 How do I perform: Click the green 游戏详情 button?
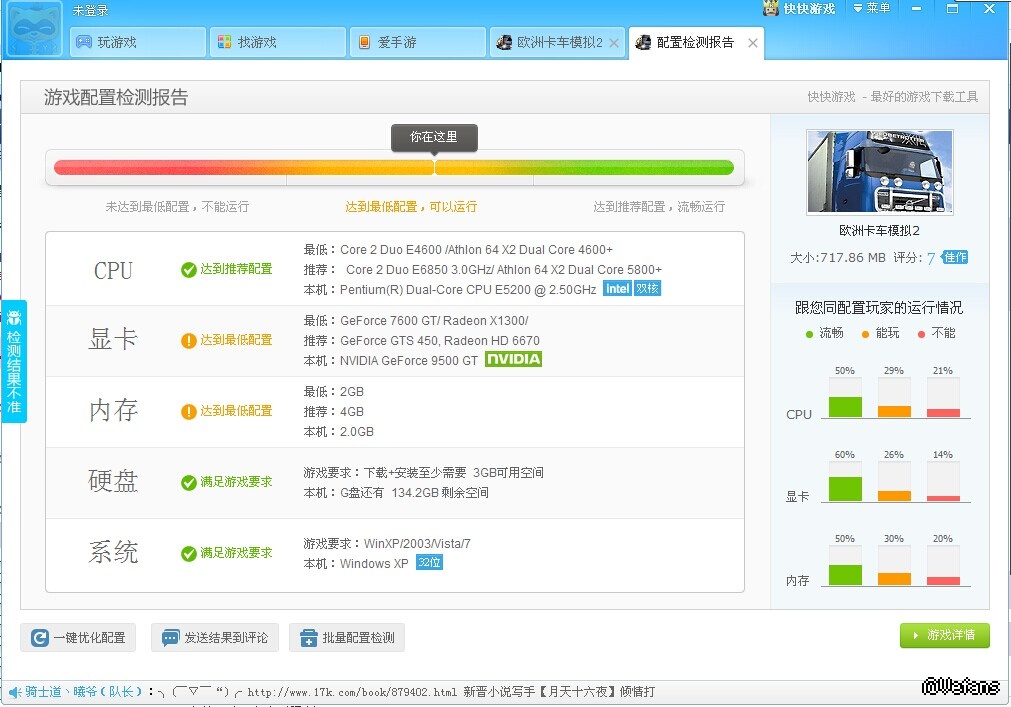click(x=944, y=635)
